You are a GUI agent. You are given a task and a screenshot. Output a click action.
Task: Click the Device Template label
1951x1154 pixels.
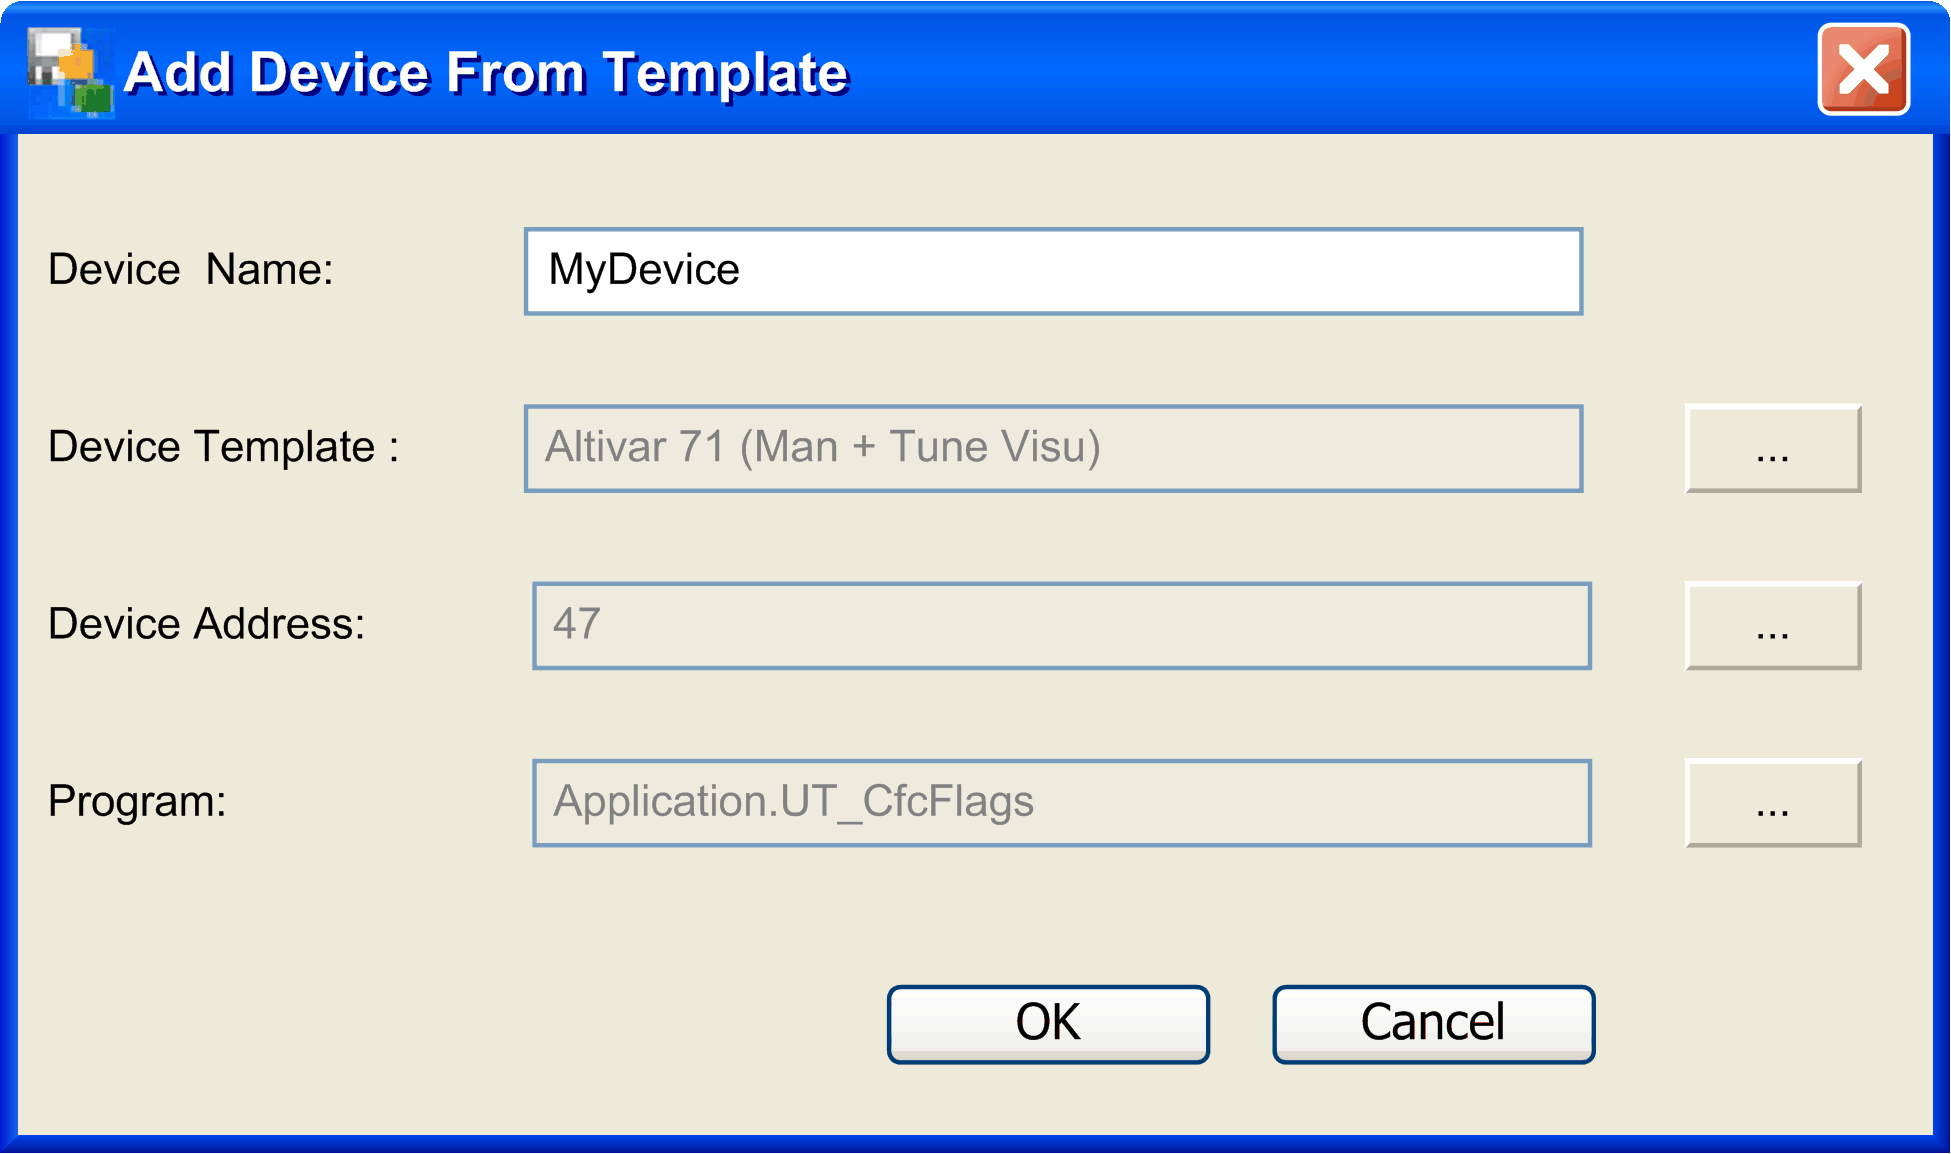coord(222,447)
